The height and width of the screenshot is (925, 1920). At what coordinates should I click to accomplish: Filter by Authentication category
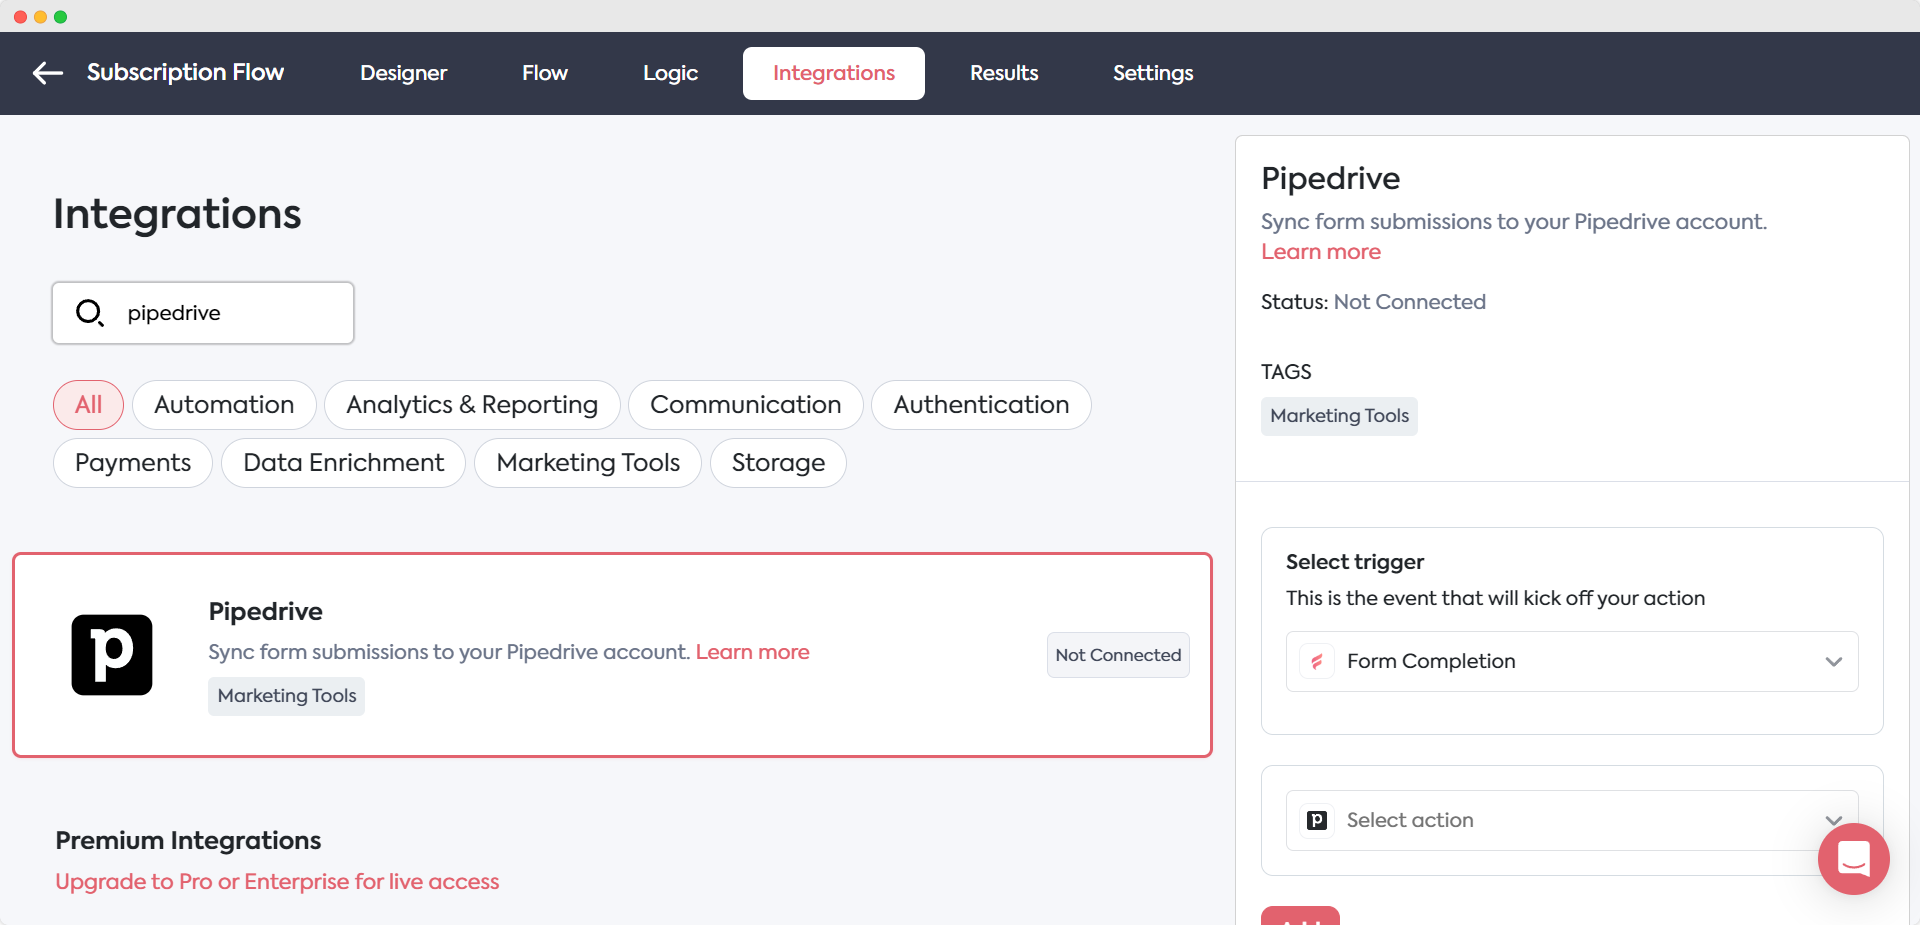[981, 405]
